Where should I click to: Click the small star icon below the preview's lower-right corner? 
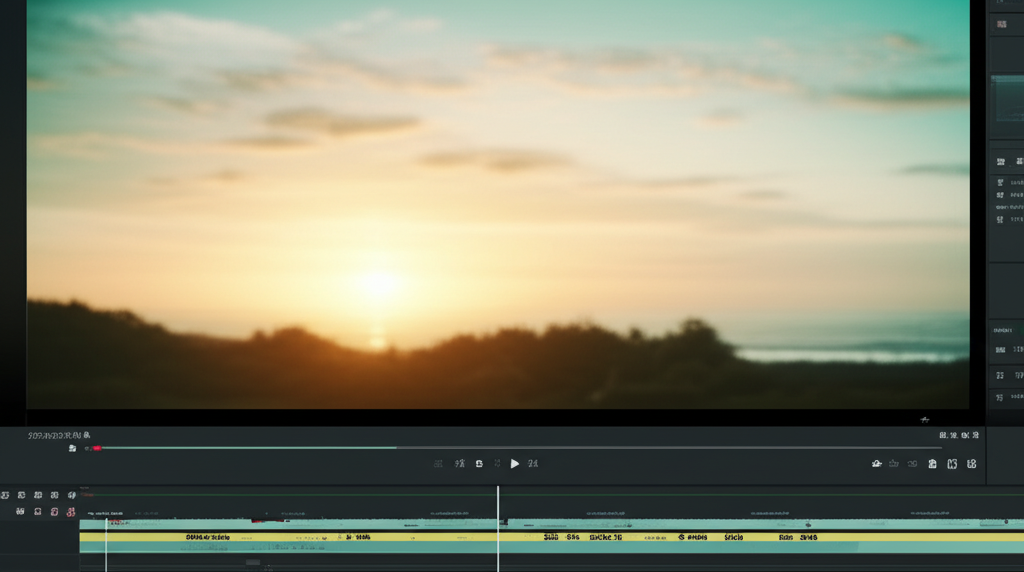click(x=924, y=420)
